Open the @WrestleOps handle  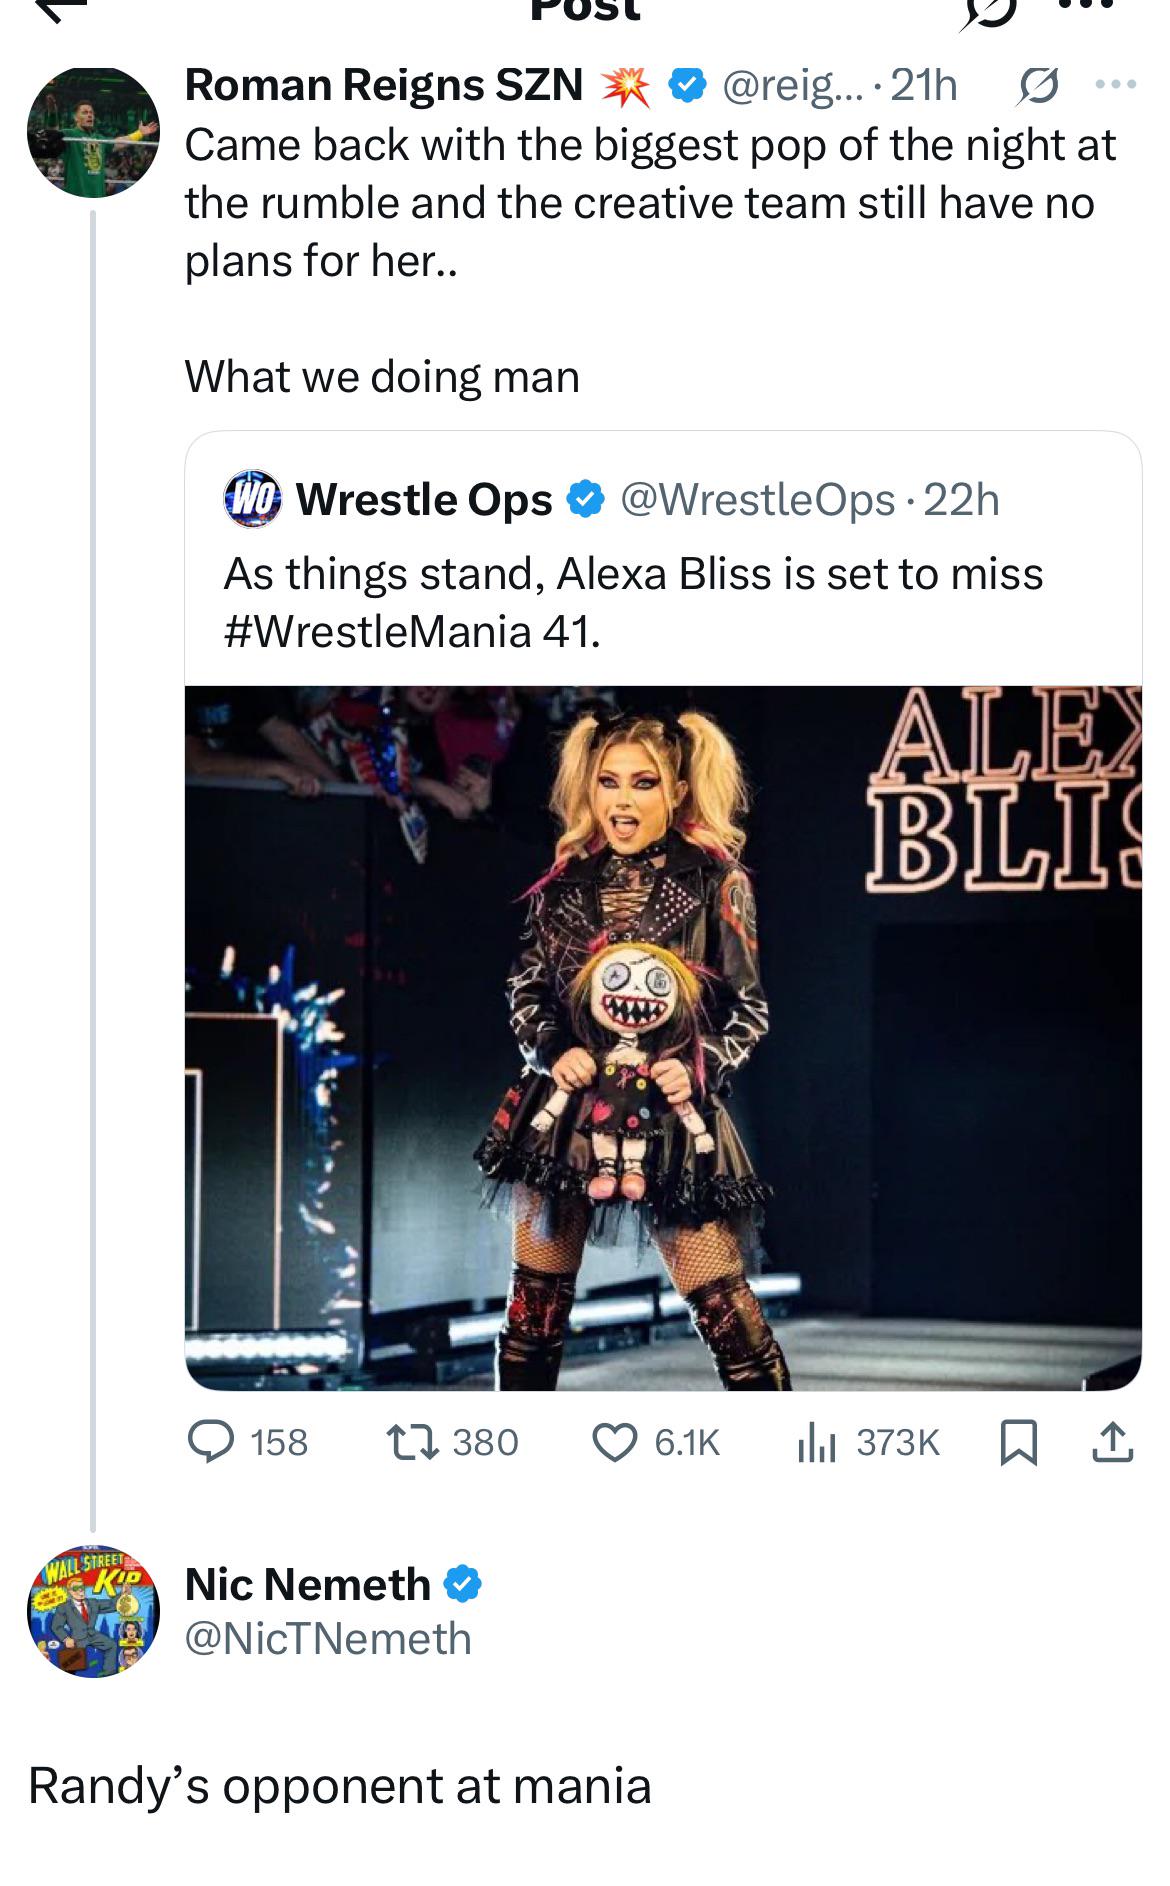tap(757, 499)
